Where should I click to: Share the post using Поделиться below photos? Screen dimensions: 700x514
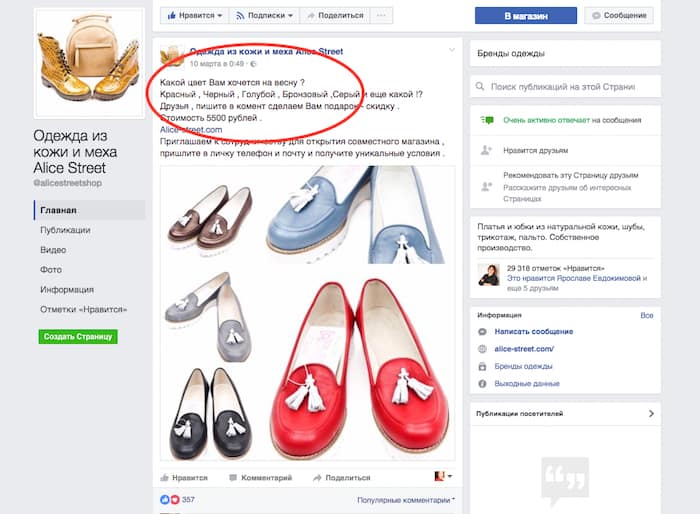click(340, 478)
